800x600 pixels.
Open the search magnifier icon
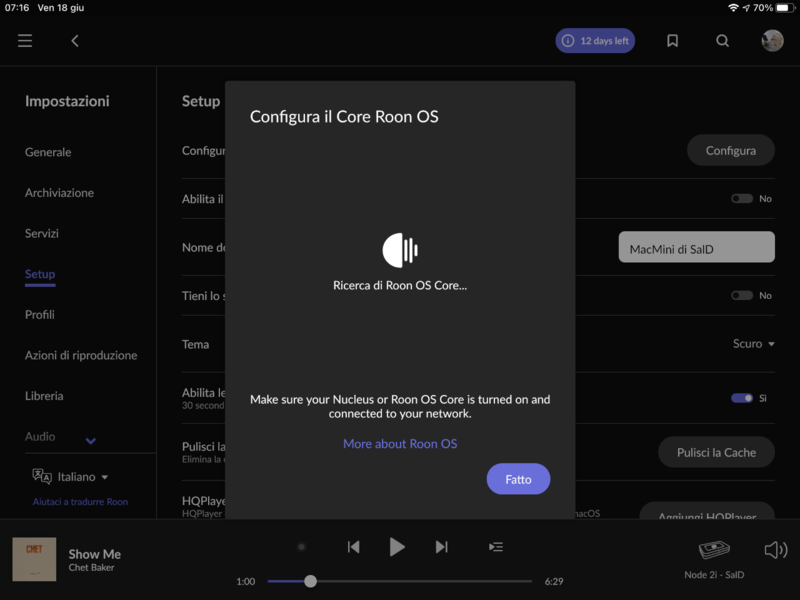(x=722, y=41)
